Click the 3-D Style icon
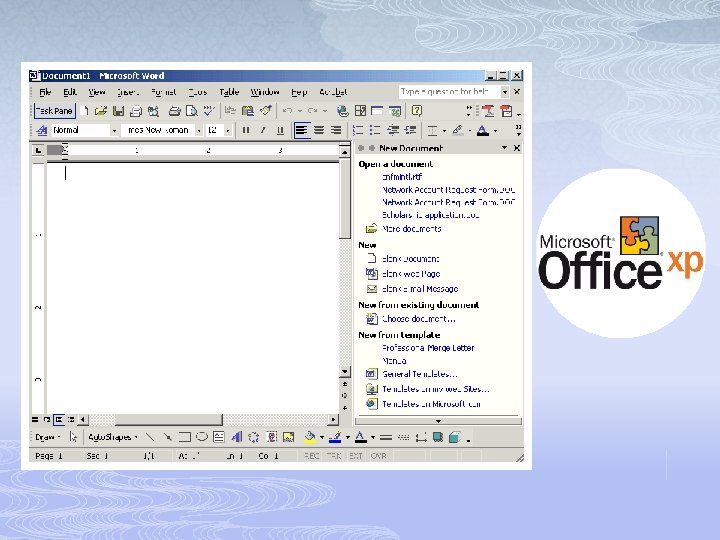This screenshot has height=540, width=720. (455, 437)
